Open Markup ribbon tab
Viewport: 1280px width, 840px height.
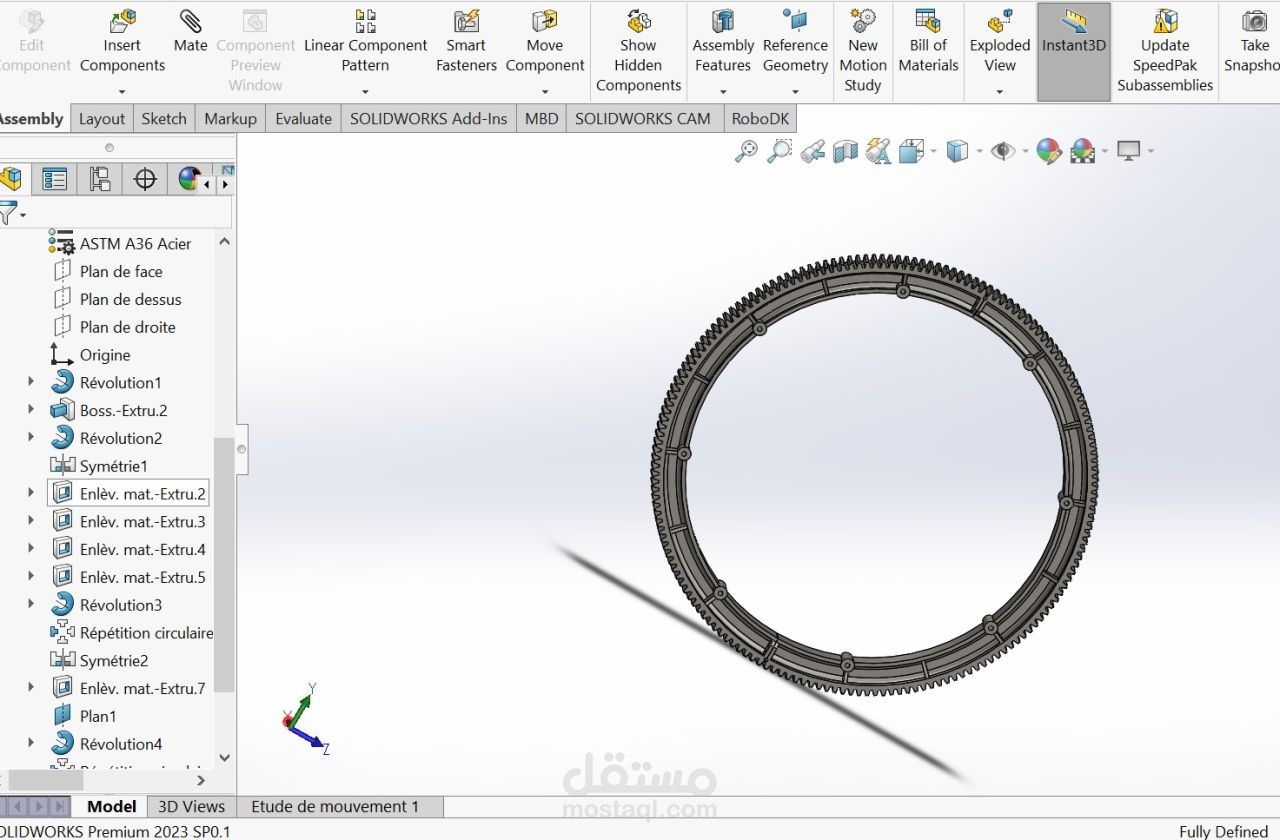231,119
